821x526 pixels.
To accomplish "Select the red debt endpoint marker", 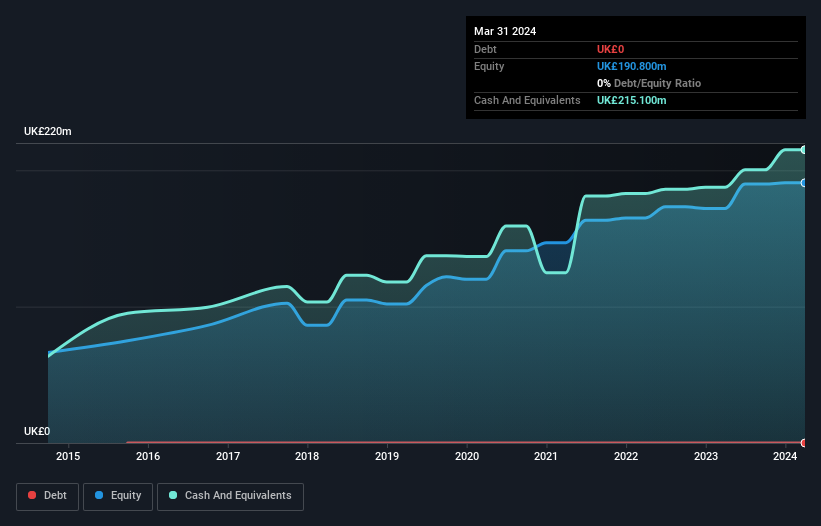I will 804,443.
